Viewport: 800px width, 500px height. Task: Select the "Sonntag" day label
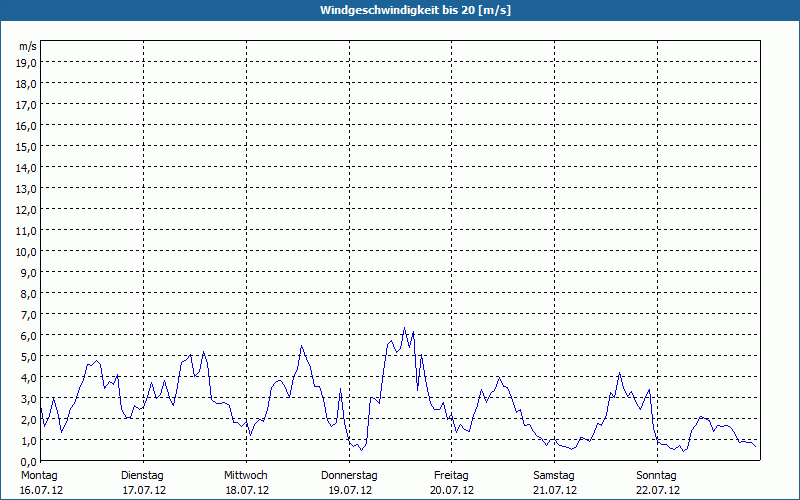pyautogui.click(x=657, y=475)
